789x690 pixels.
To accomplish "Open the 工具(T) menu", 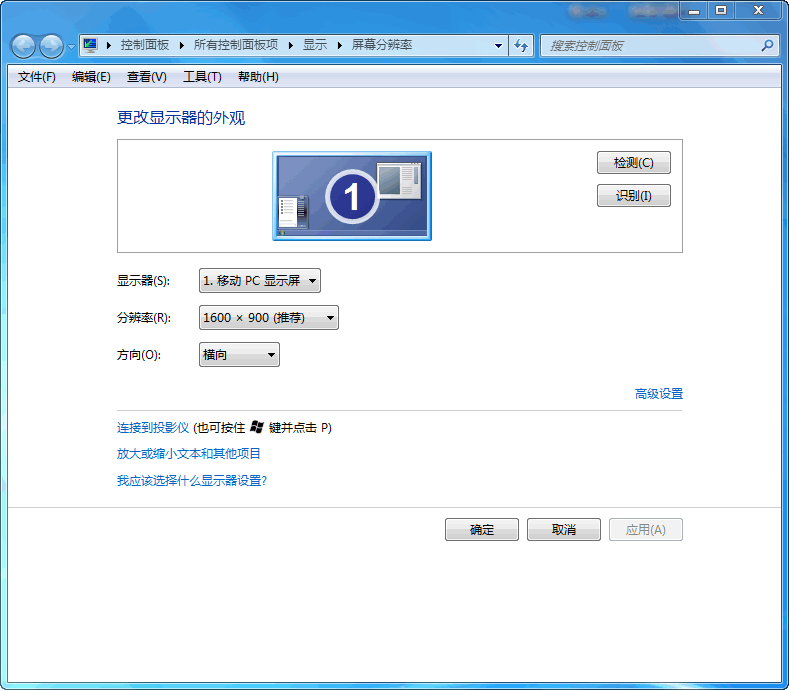I will click(201, 77).
